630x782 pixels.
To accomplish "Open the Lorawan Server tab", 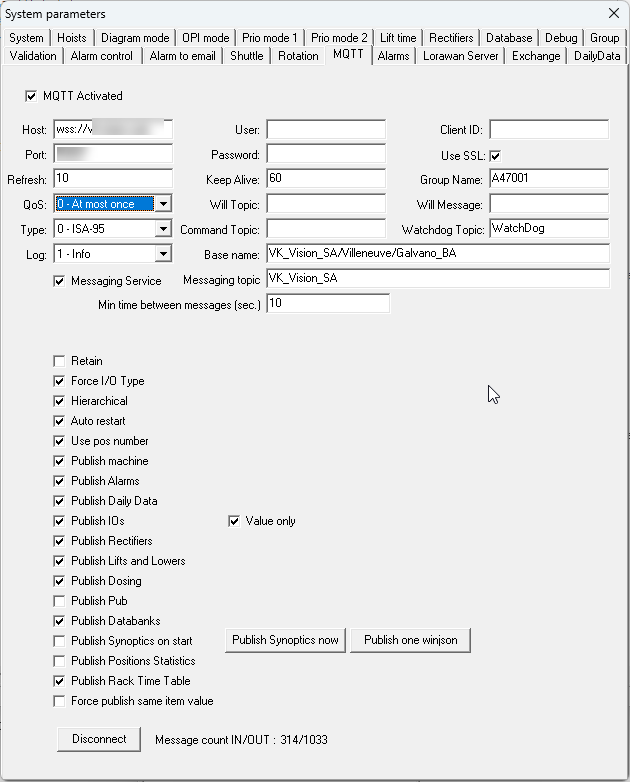I will pyautogui.click(x=460, y=56).
